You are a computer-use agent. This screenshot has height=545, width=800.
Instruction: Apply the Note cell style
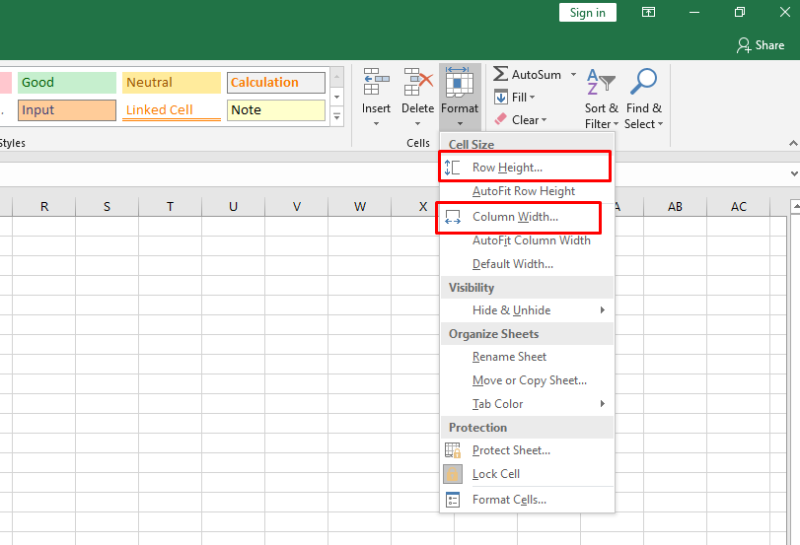point(276,110)
